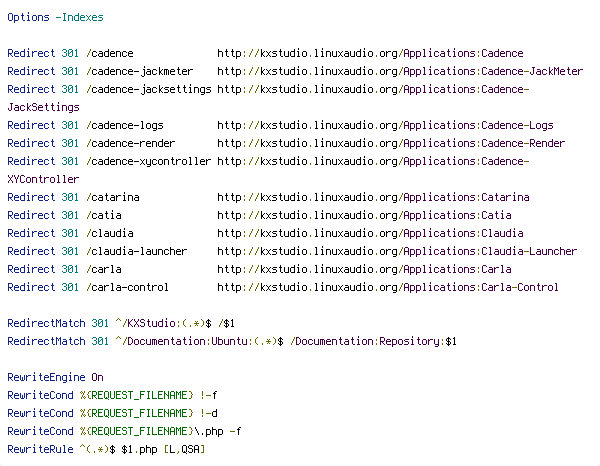Click the '$1.php' substitution
Viewport: 600px width, 466px height.
coord(139,450)
